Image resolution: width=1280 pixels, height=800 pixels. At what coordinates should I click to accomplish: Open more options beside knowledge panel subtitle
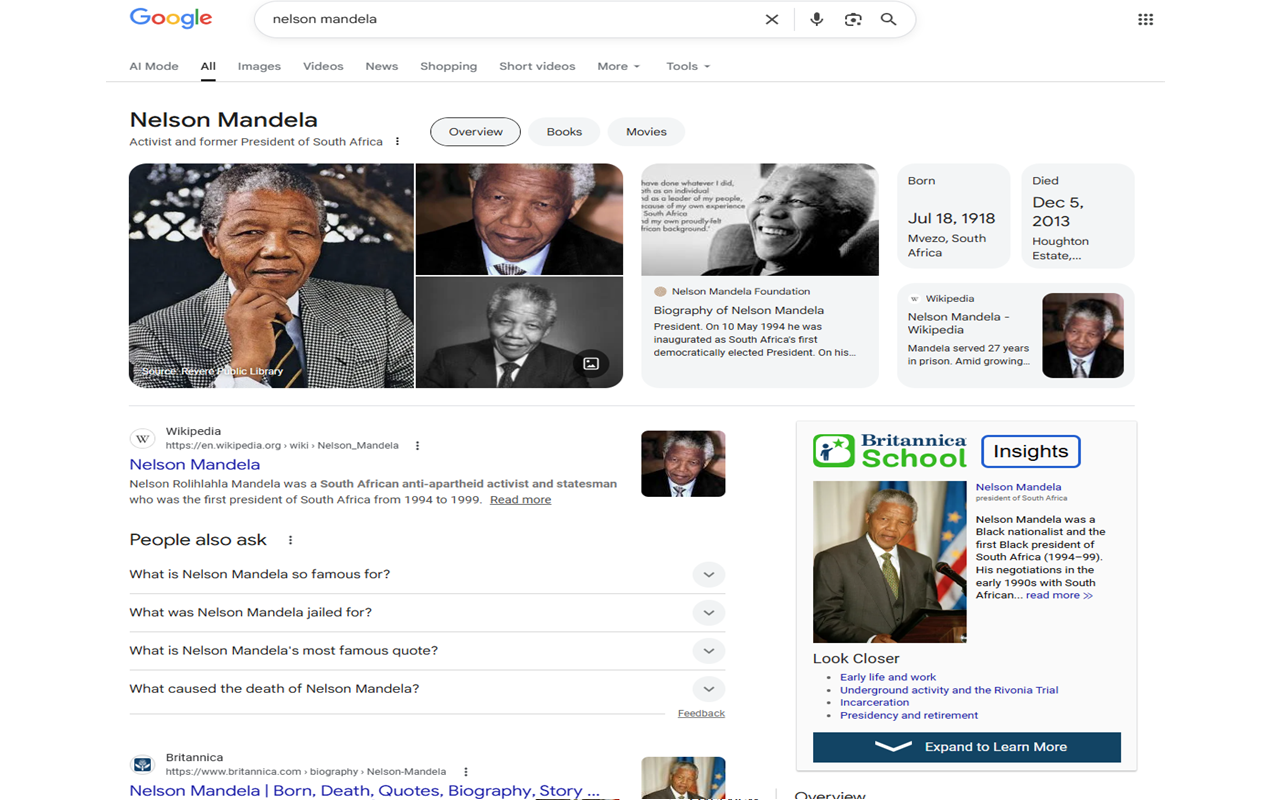(x=397, y=142)
